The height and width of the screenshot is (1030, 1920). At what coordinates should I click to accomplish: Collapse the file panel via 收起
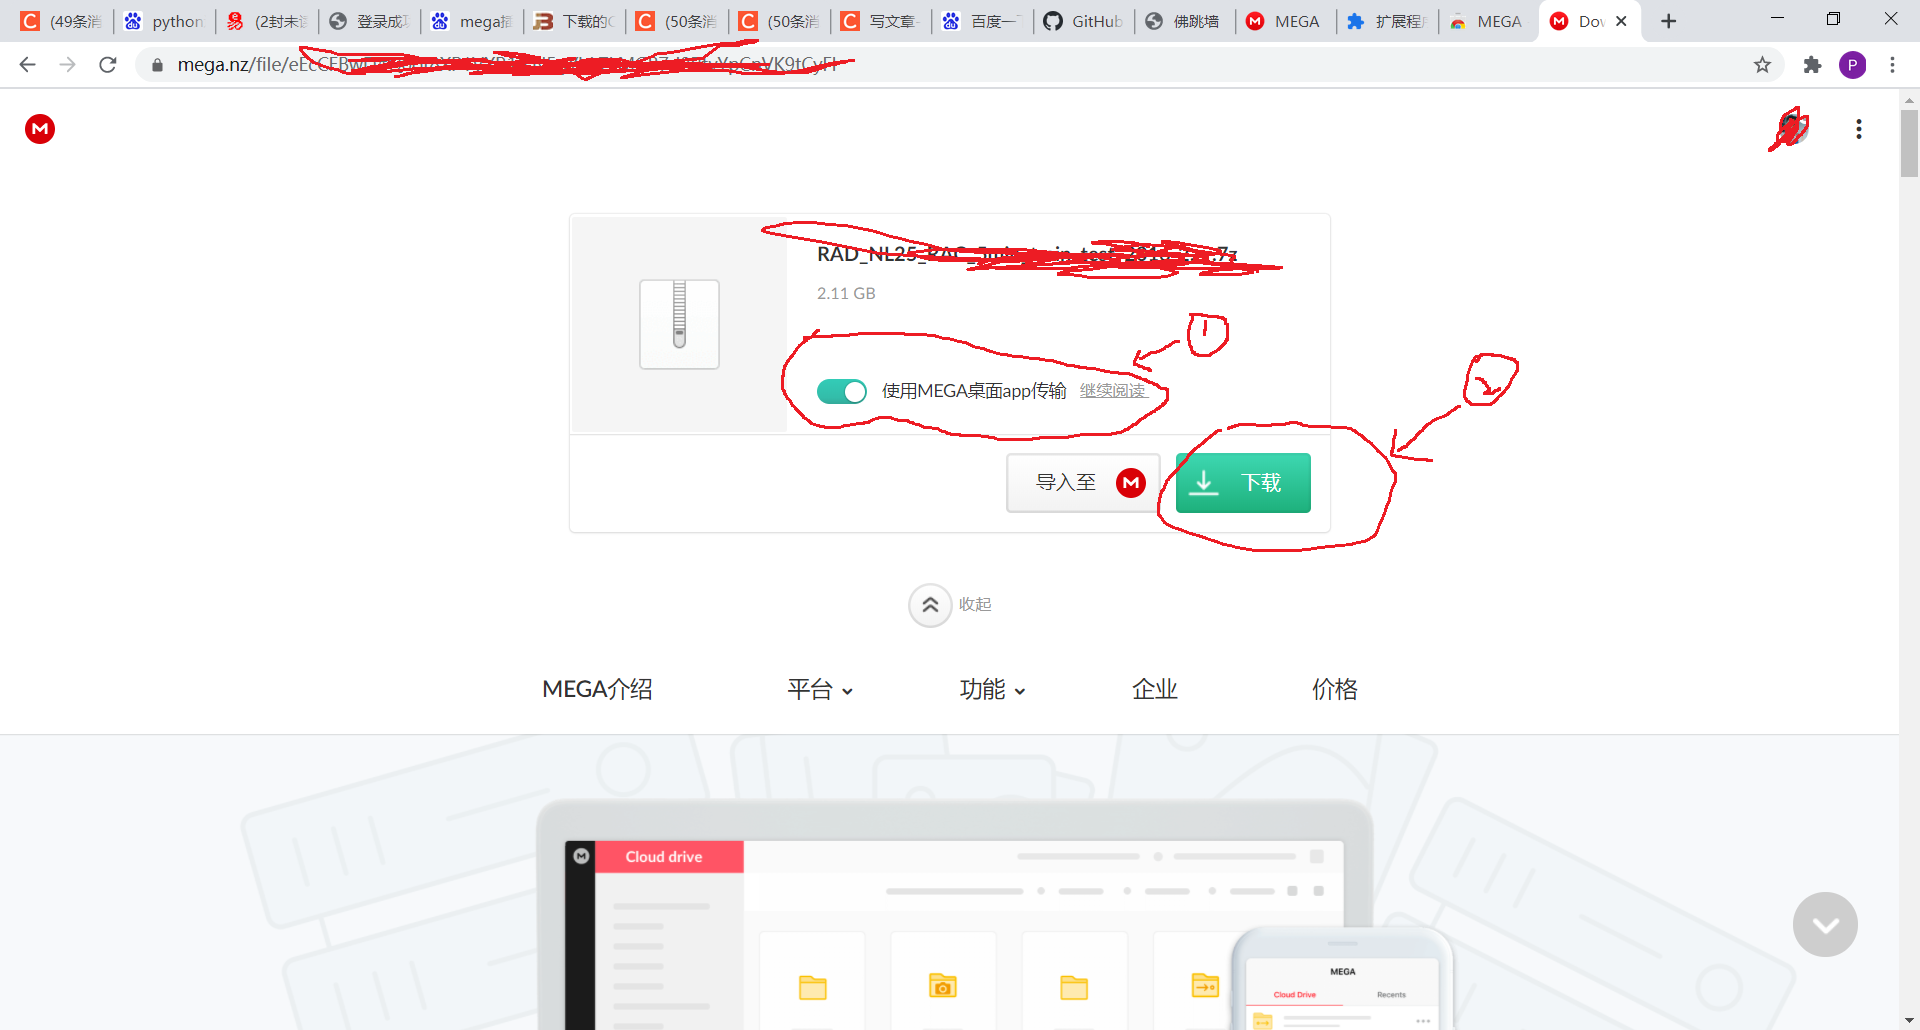point(930,604)
